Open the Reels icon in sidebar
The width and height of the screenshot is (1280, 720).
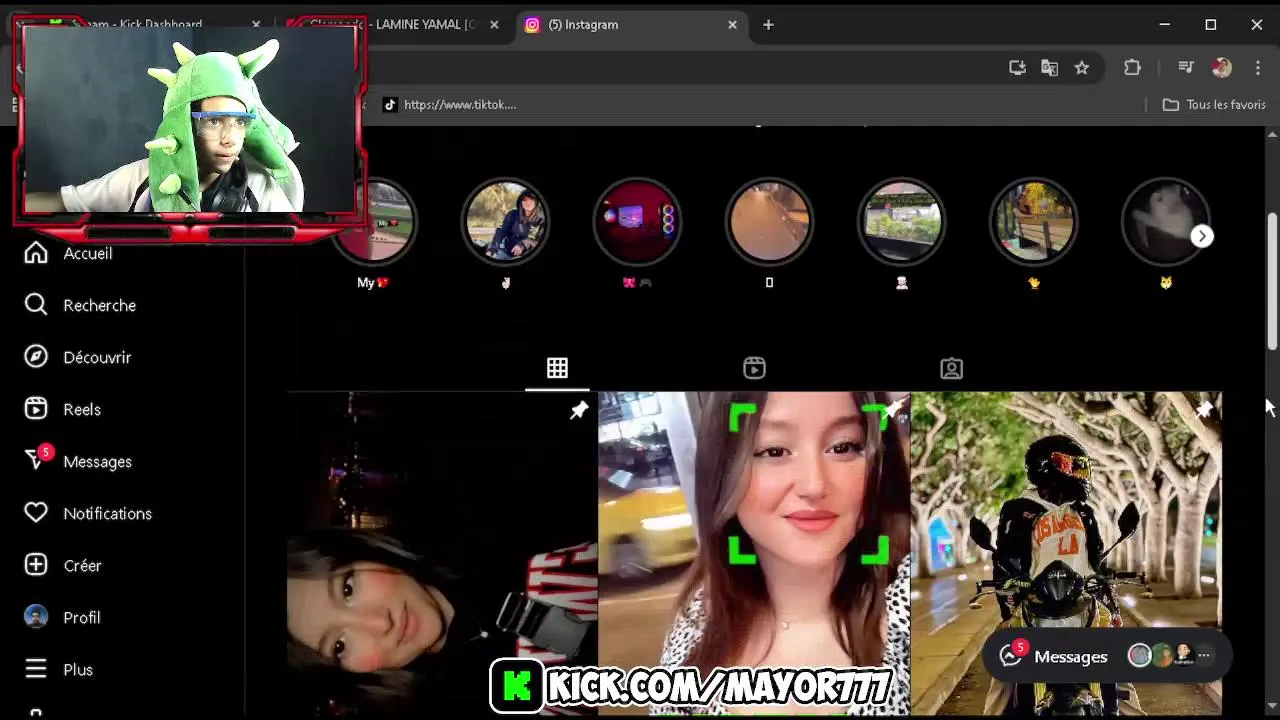click(x=36, y=409)
